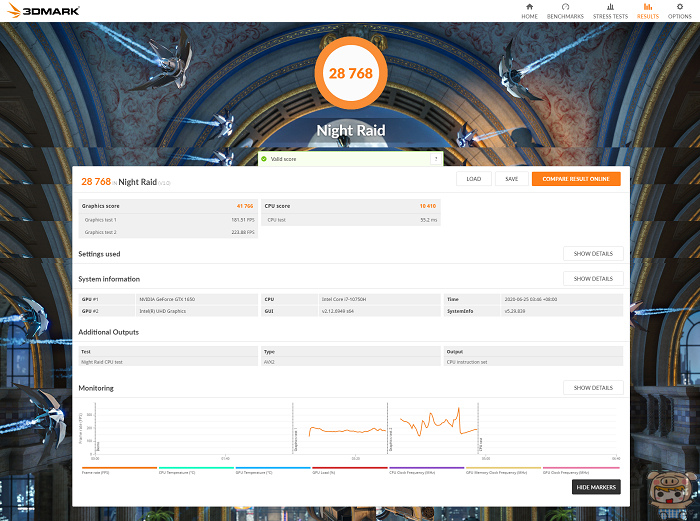The image size is (700, 521).
Task: Open the Home tab
Action: pyautogui.click(x=529, y=11)
